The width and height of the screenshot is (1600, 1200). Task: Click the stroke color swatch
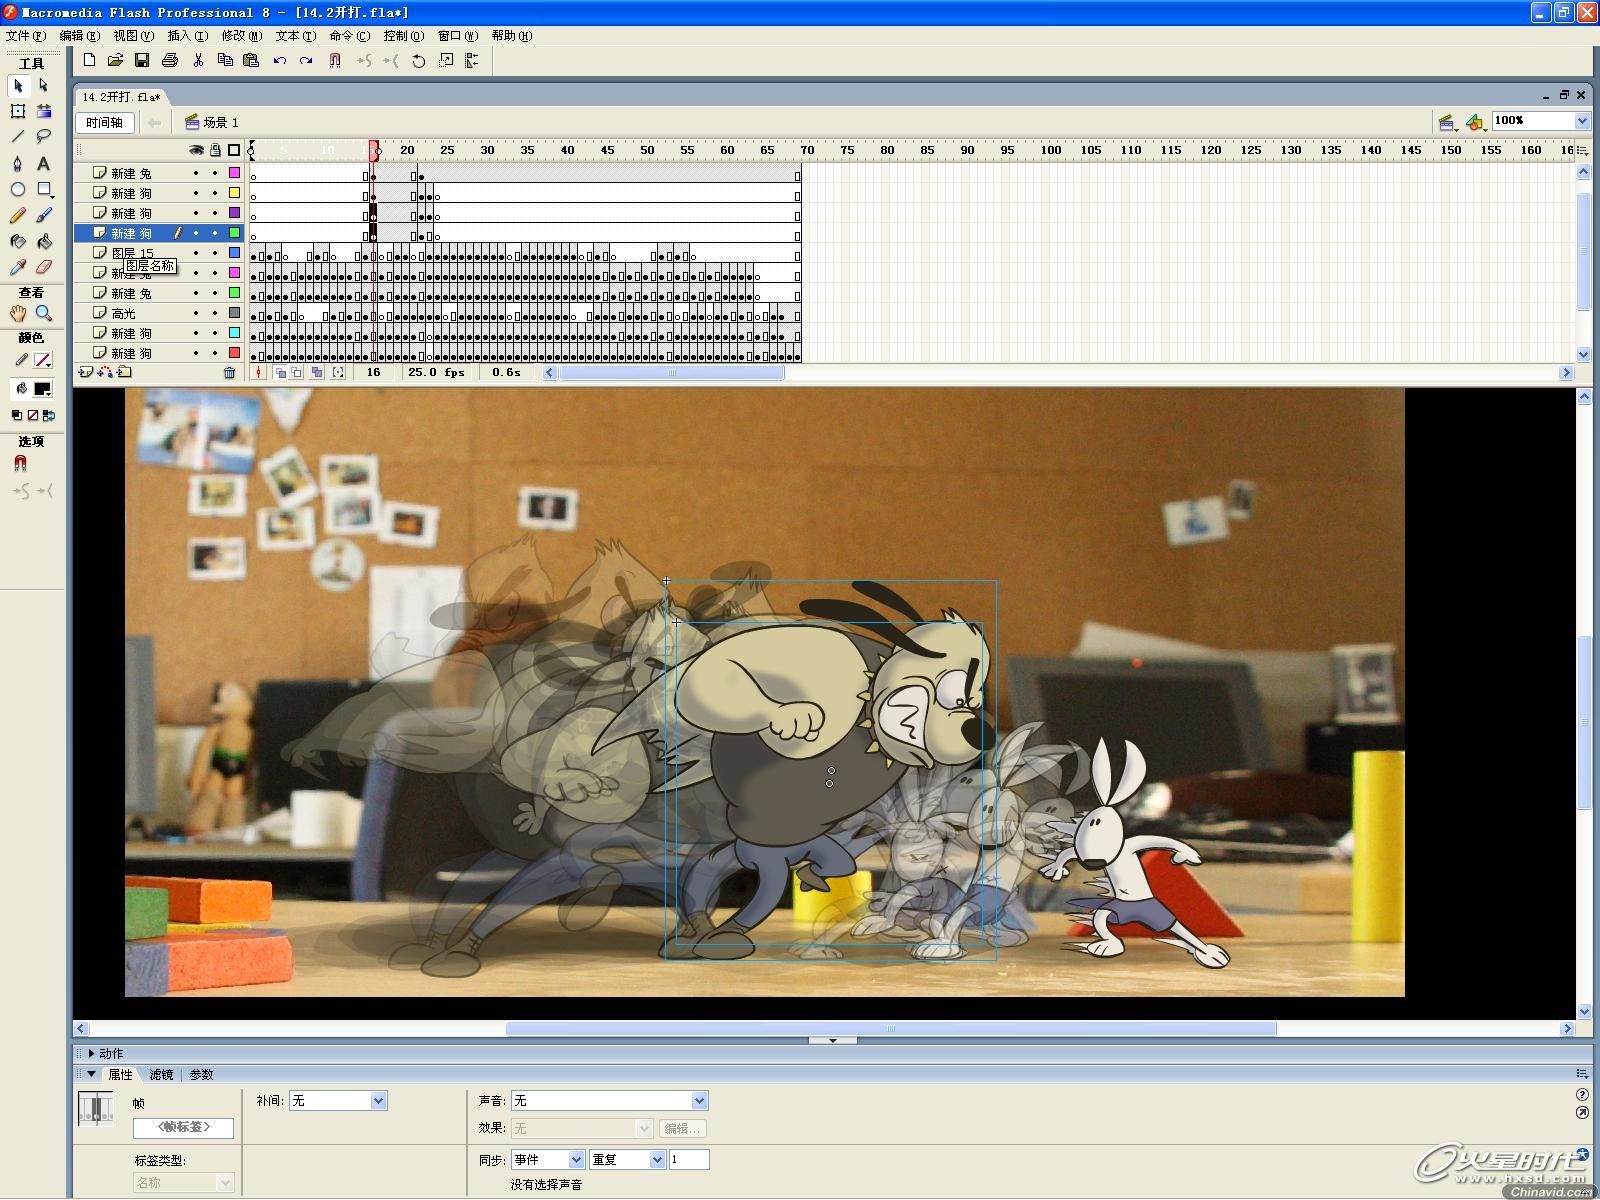(x=43, y=360)
